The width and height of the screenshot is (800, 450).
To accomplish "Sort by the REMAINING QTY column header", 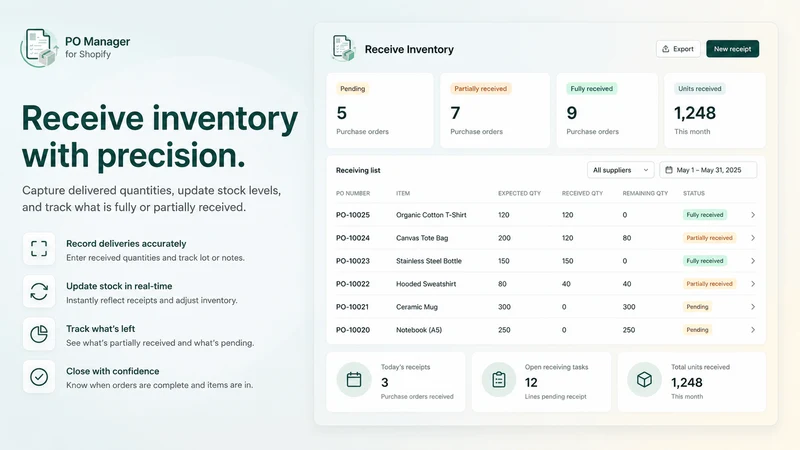I will tap(645, 193).
